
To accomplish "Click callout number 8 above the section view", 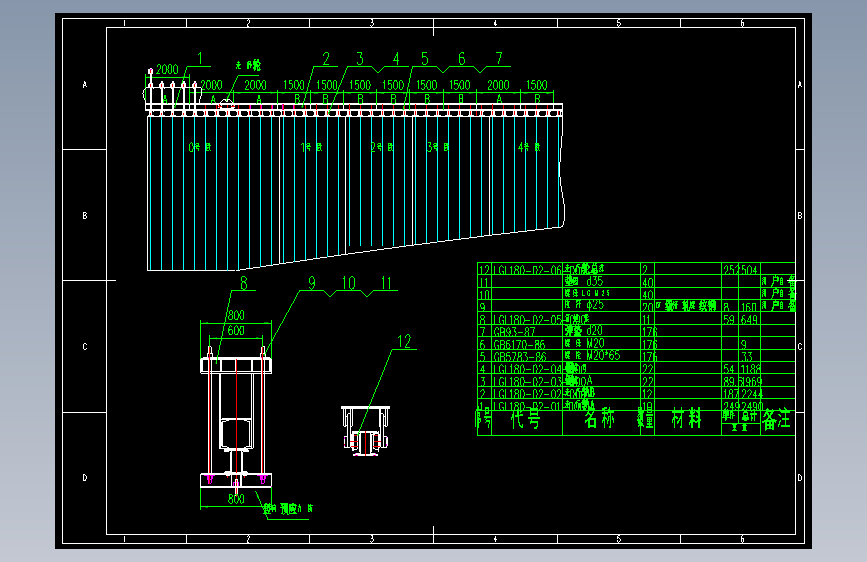I will click(x=244, y=283).
